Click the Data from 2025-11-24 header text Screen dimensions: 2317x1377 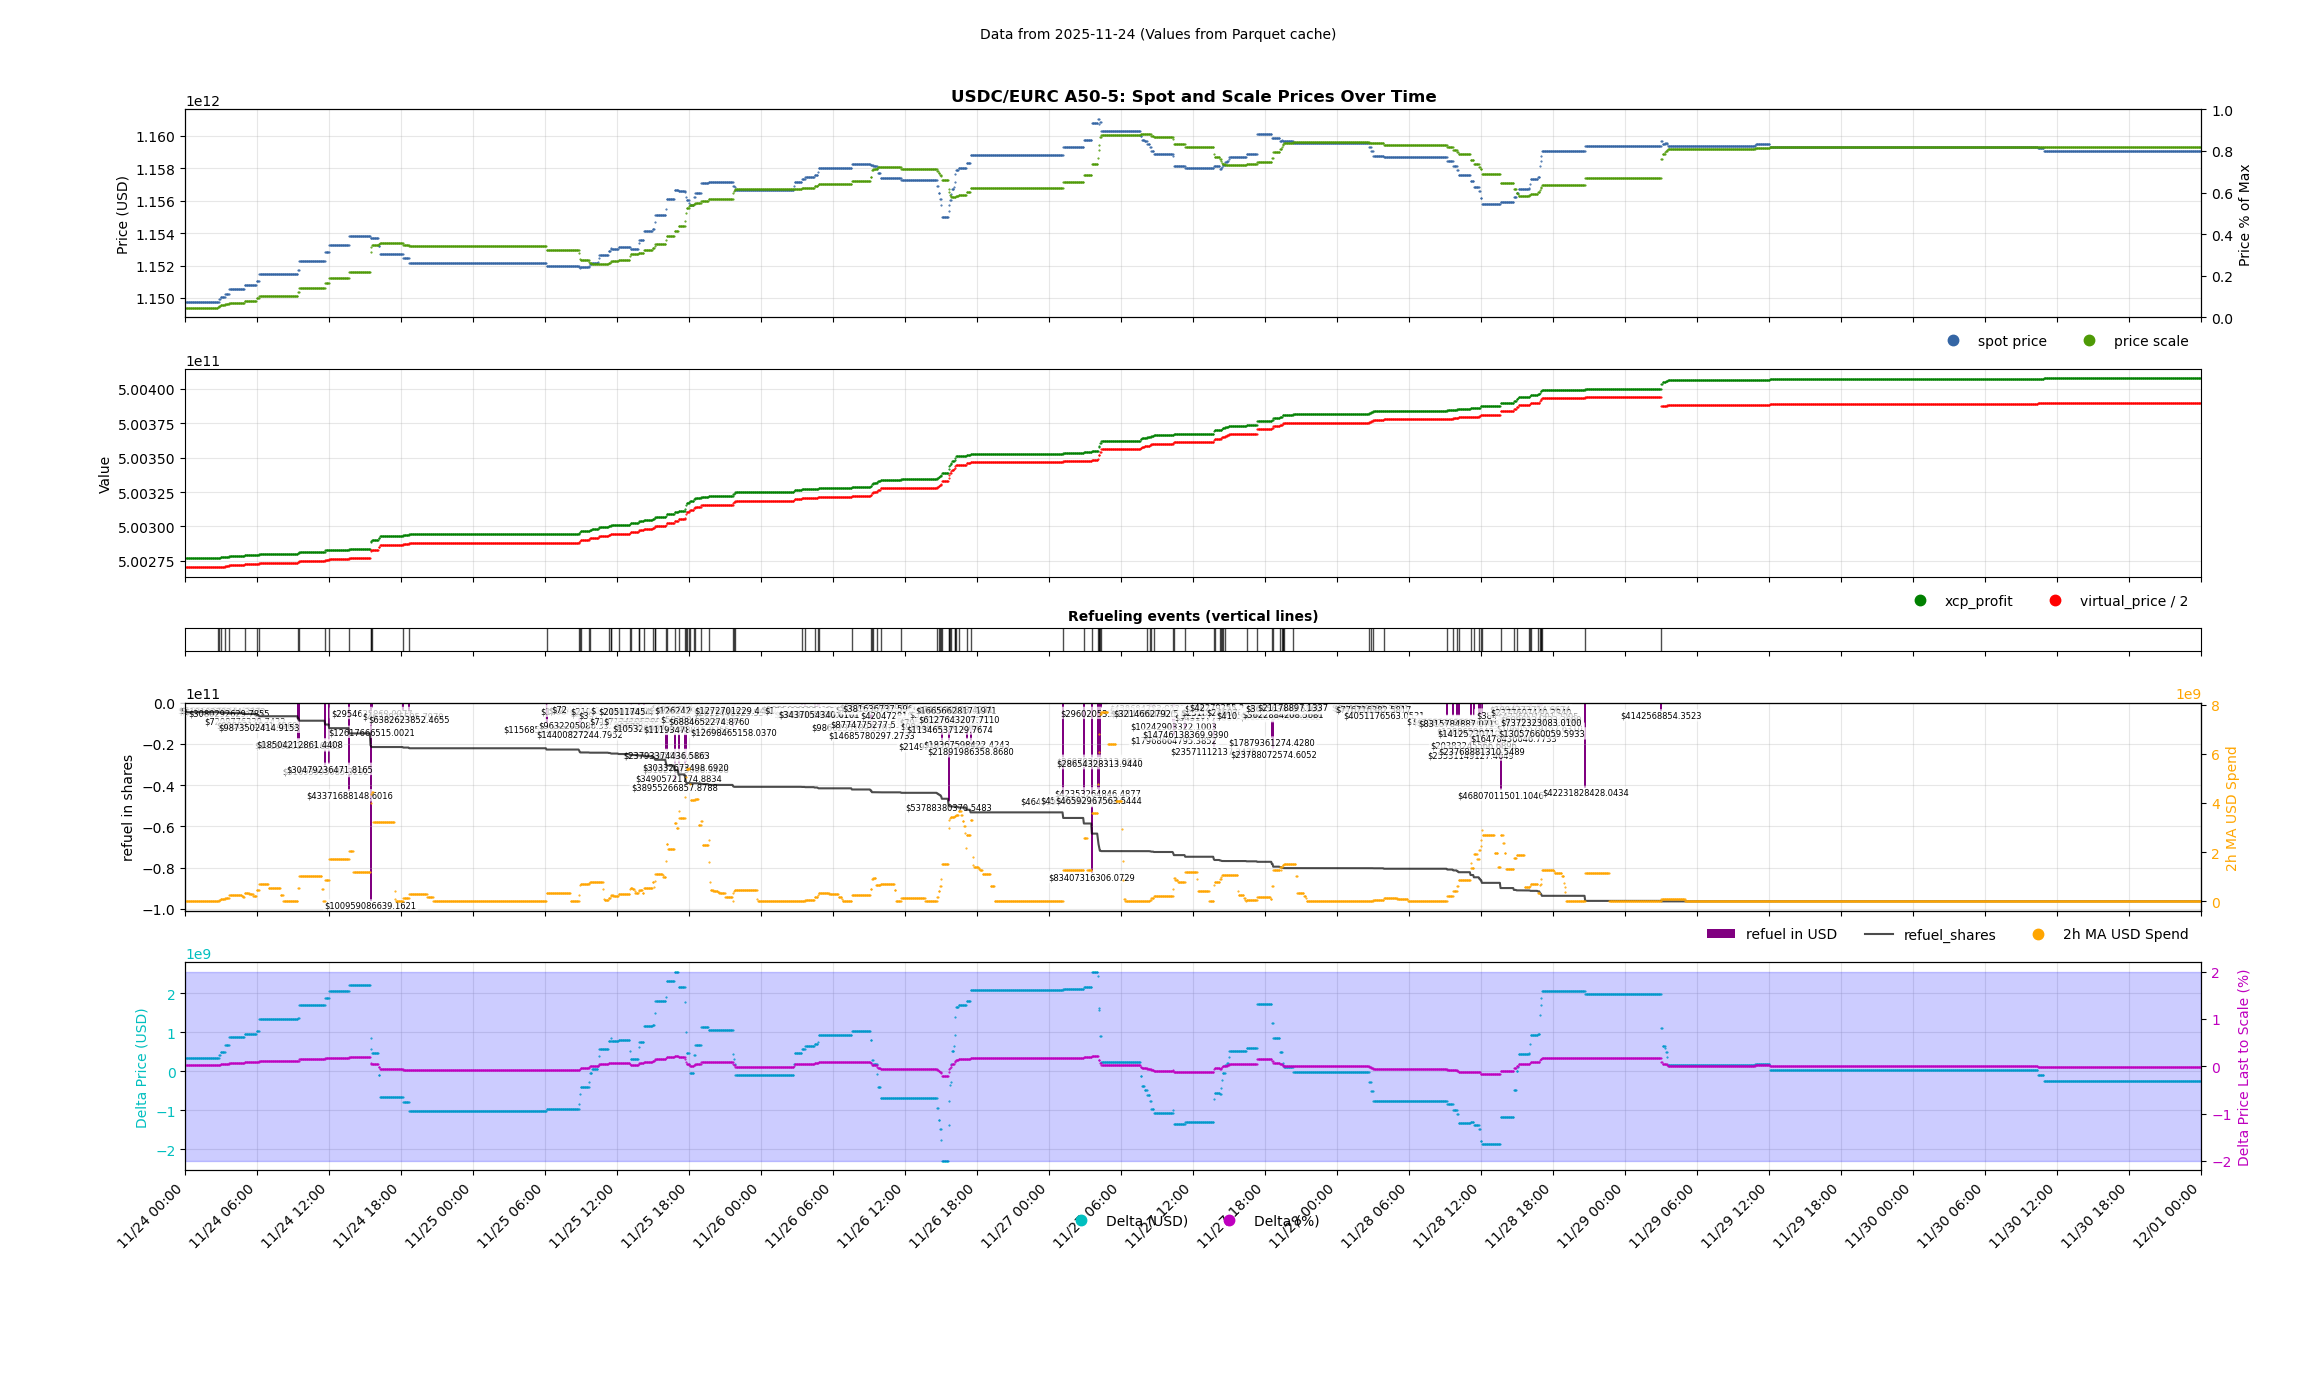coord(1157,34)
